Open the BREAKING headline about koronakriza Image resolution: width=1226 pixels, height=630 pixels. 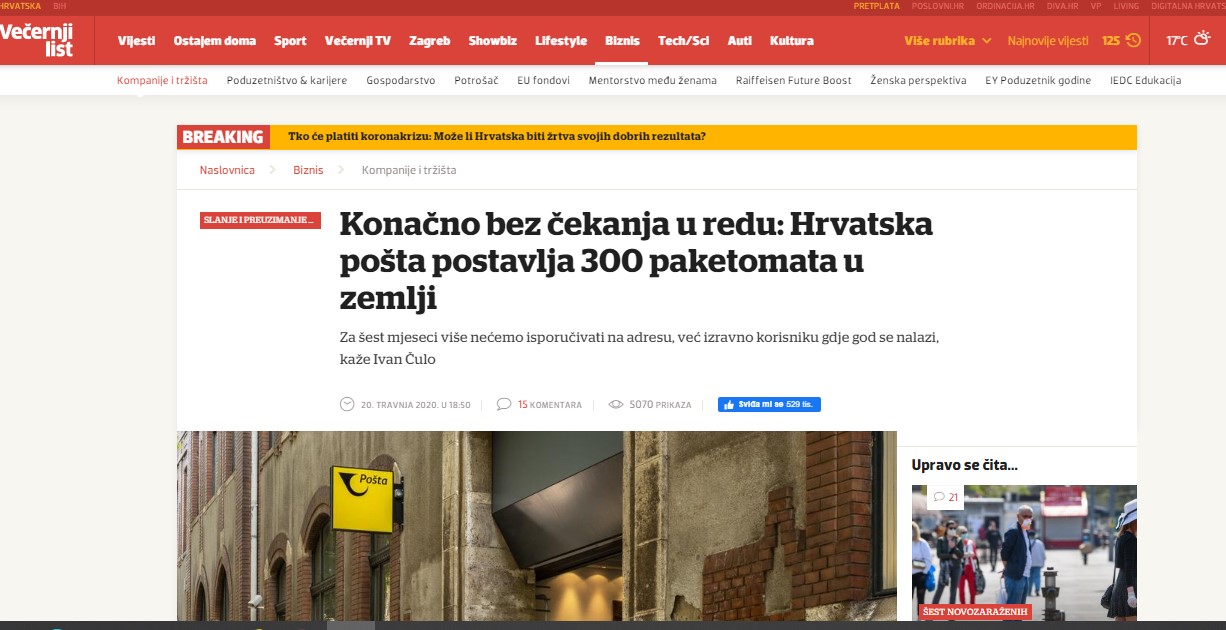(x=496, y=137)
